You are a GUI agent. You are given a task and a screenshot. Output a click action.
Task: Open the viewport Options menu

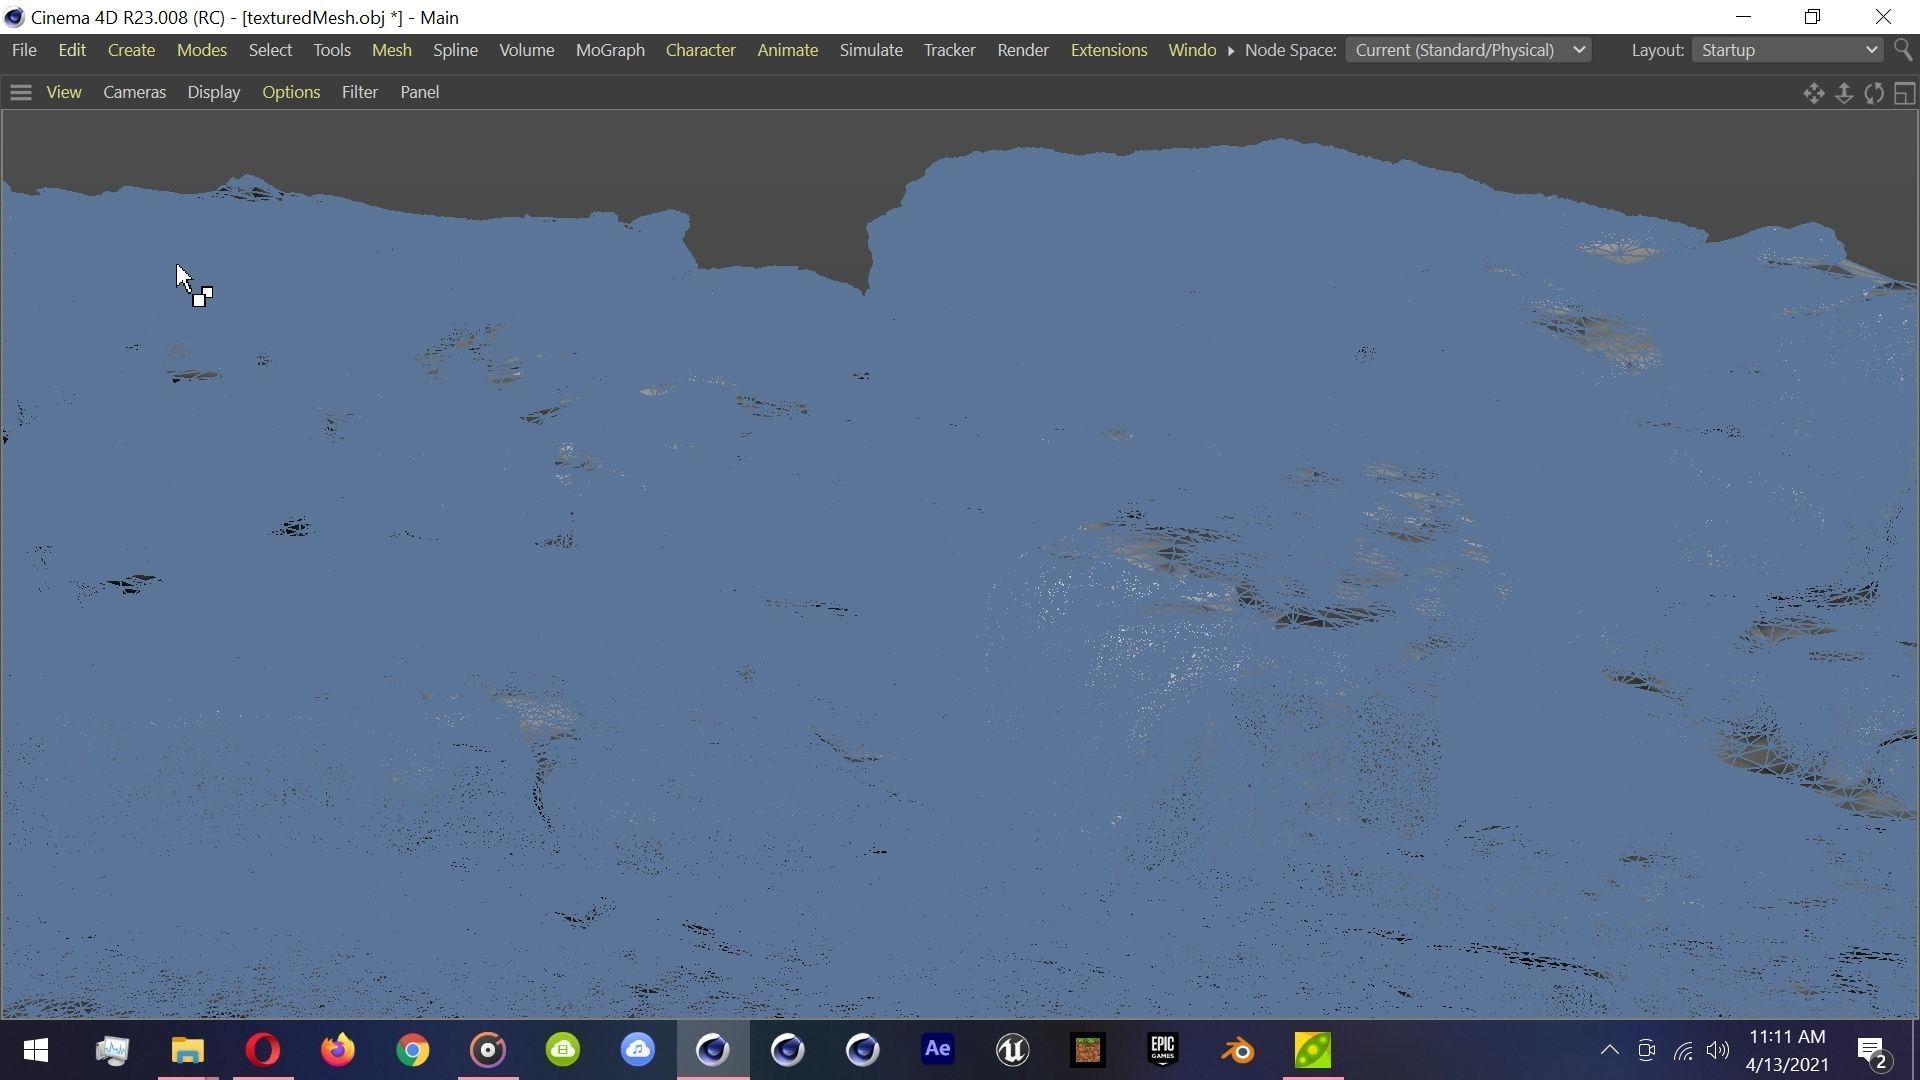tap(291, 92)
